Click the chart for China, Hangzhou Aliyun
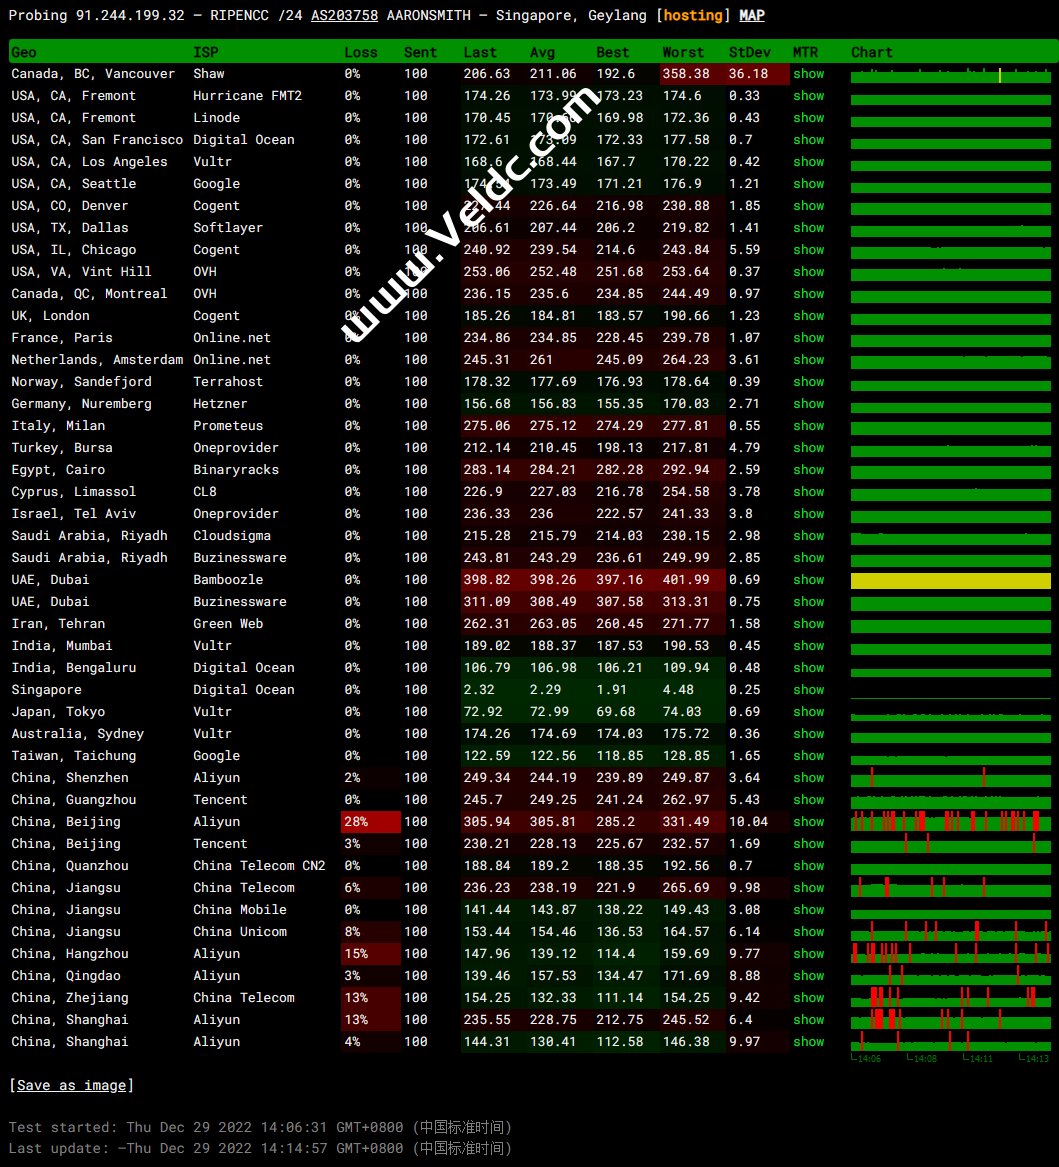The height and width of the screenshot is (1167, 1059). (x=950, y=953)
